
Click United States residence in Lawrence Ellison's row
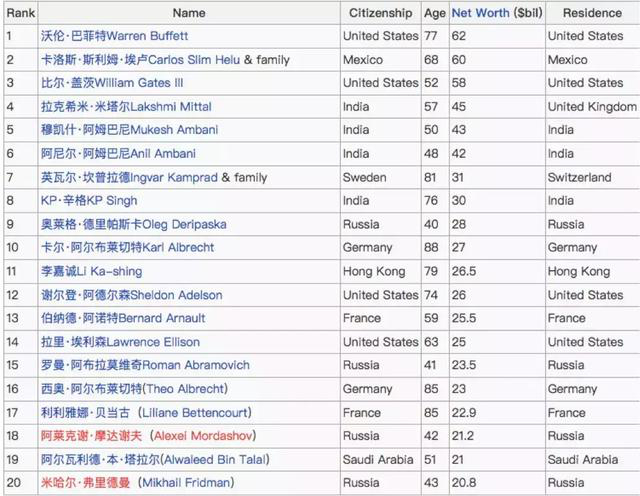point(585,342)
